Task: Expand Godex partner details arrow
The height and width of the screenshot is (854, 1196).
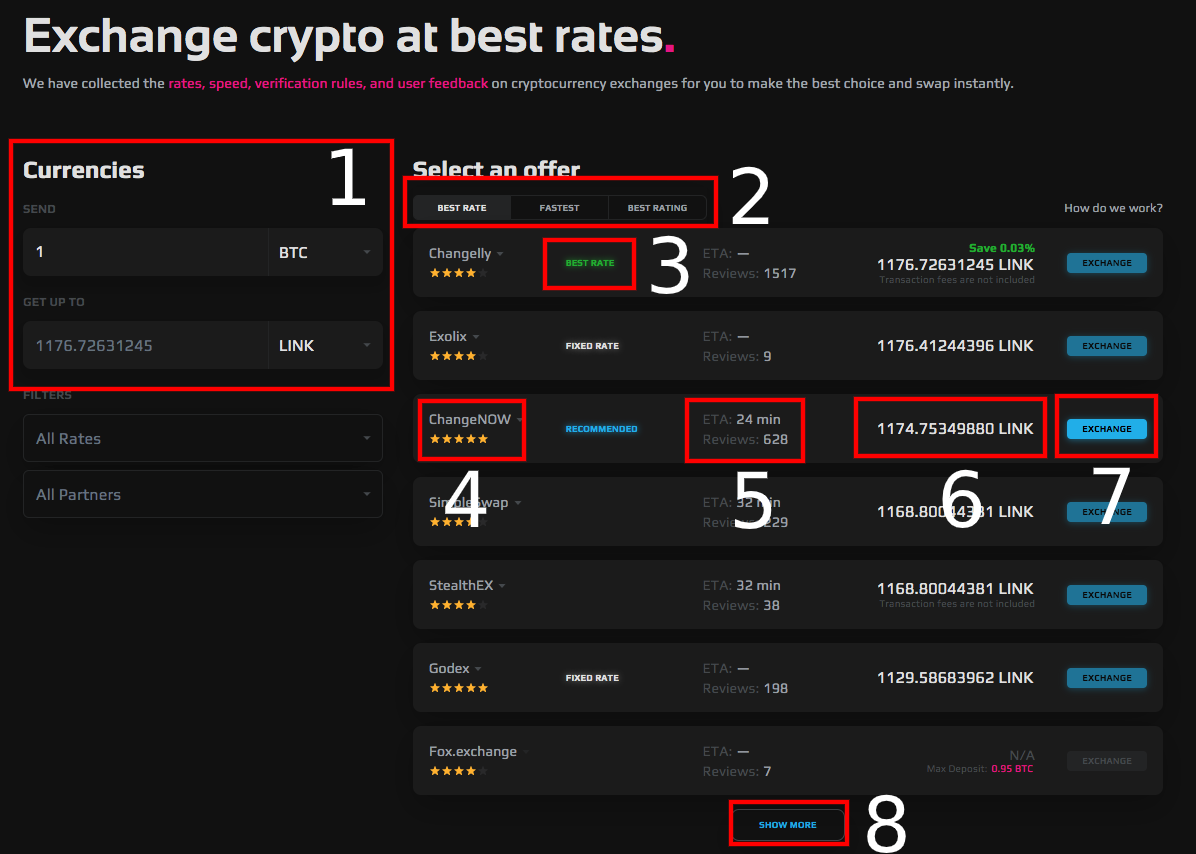Action: pyautogui.click(x=478, y=669)
